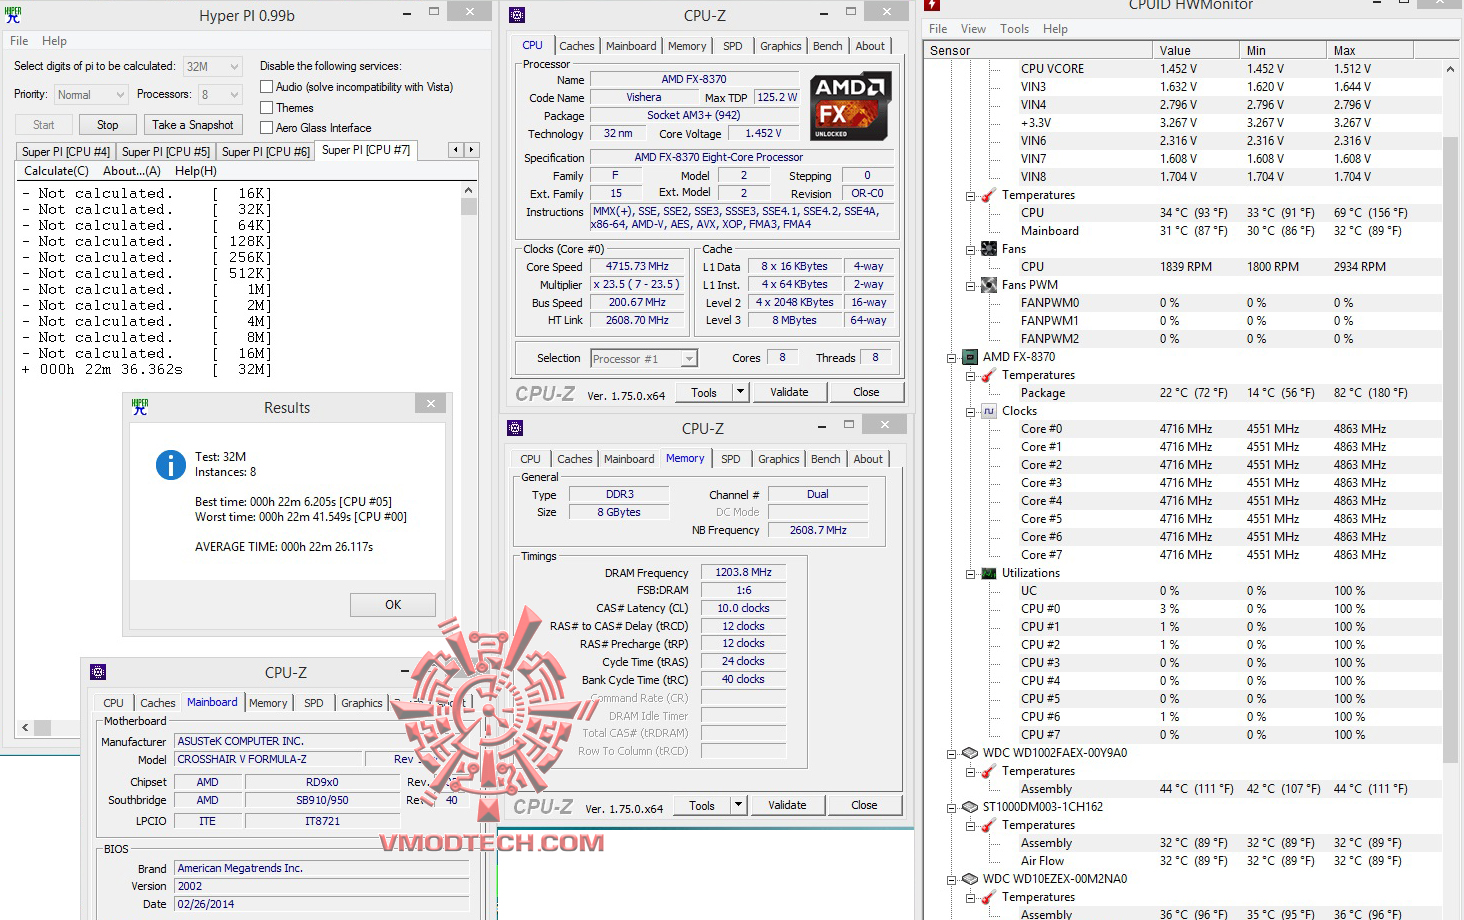Click the Stop button in Hyper PI

point(107,125)
